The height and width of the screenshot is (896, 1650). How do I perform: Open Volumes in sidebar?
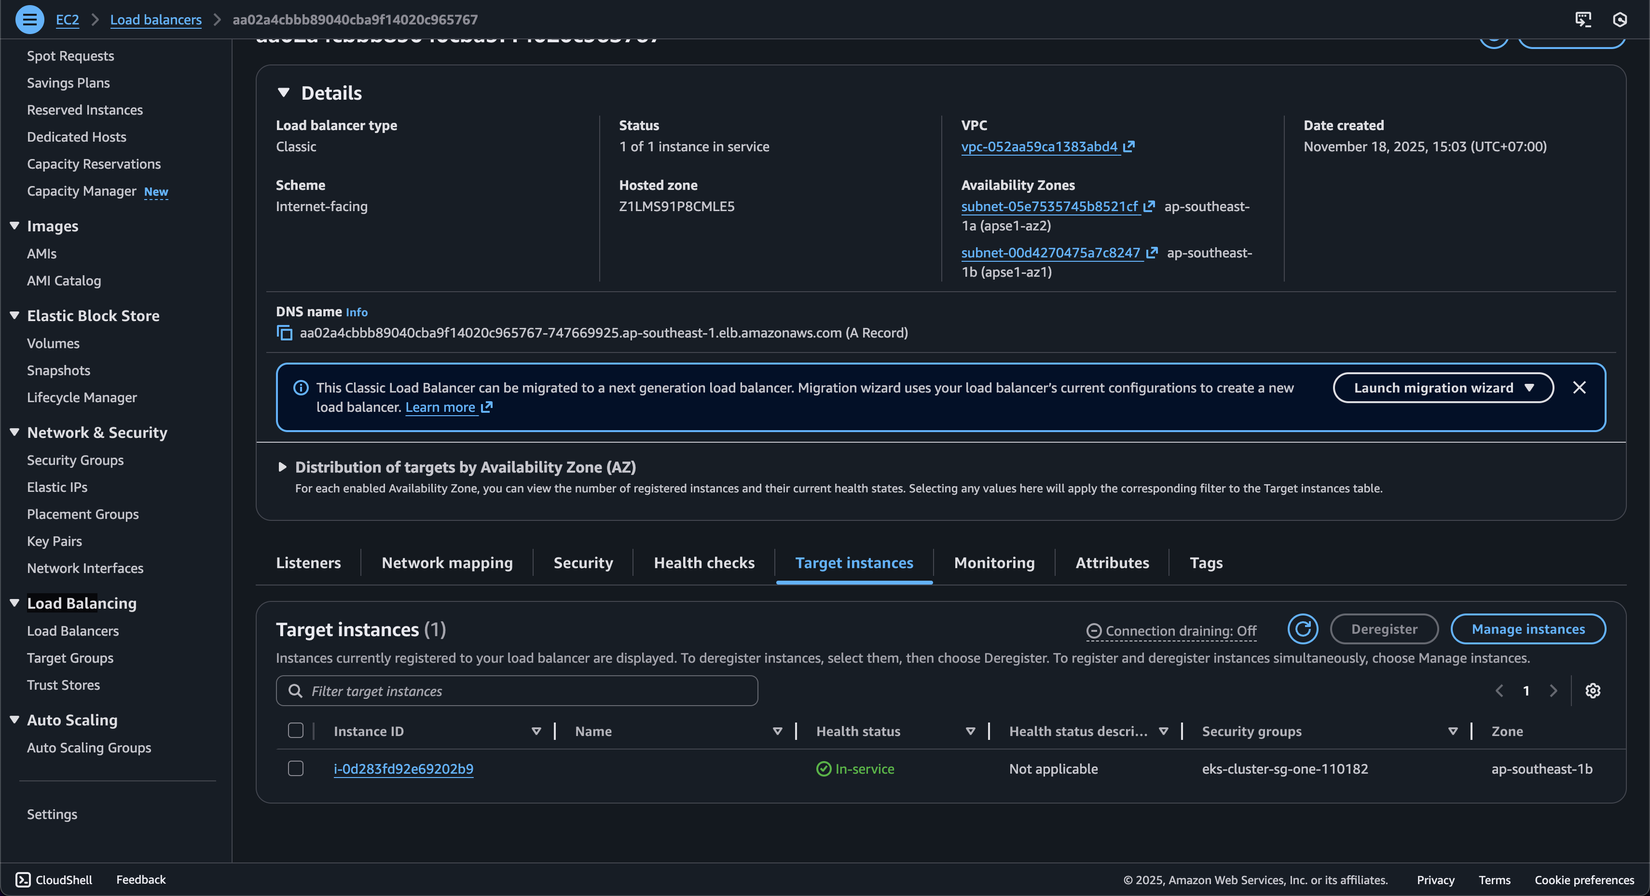(x=53, y=343)
